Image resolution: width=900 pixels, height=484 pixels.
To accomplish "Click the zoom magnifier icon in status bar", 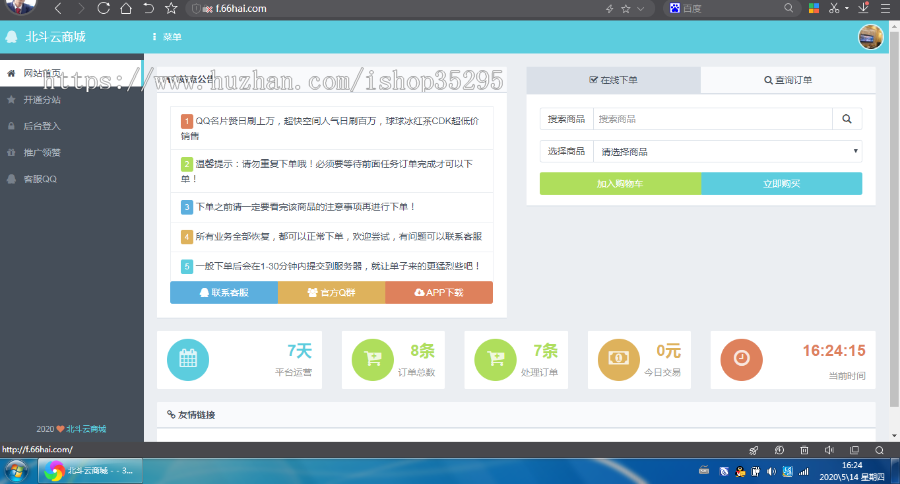I will [x=879, y=450].
